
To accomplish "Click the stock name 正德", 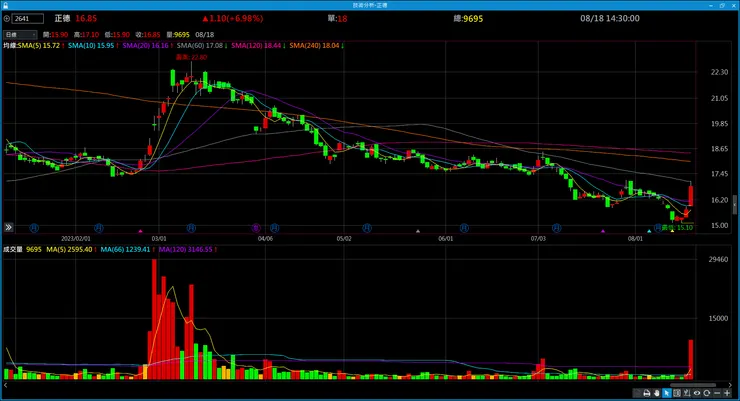I will (x=62, y=18).
